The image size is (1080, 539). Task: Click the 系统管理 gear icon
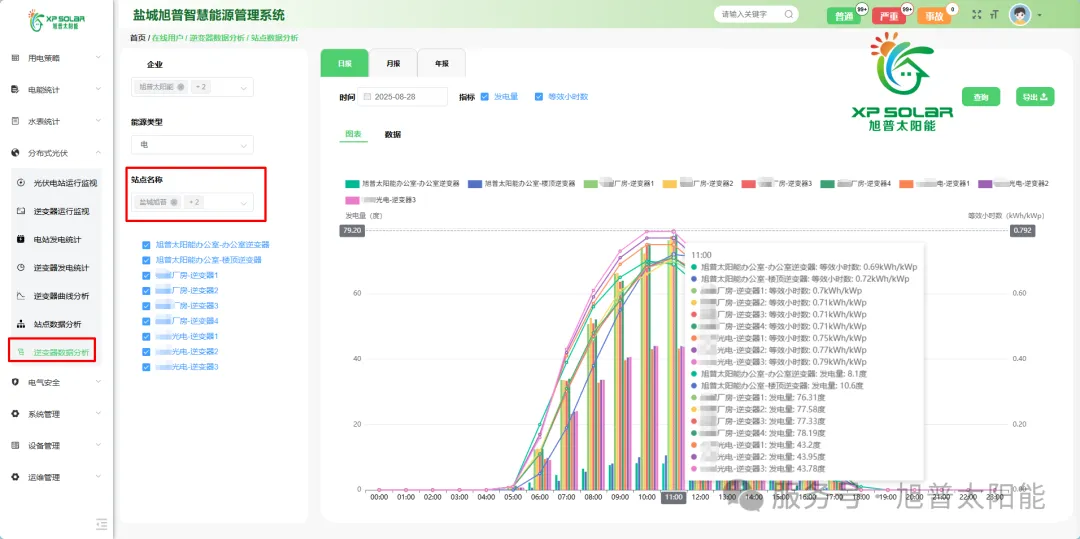click(16, 414)
